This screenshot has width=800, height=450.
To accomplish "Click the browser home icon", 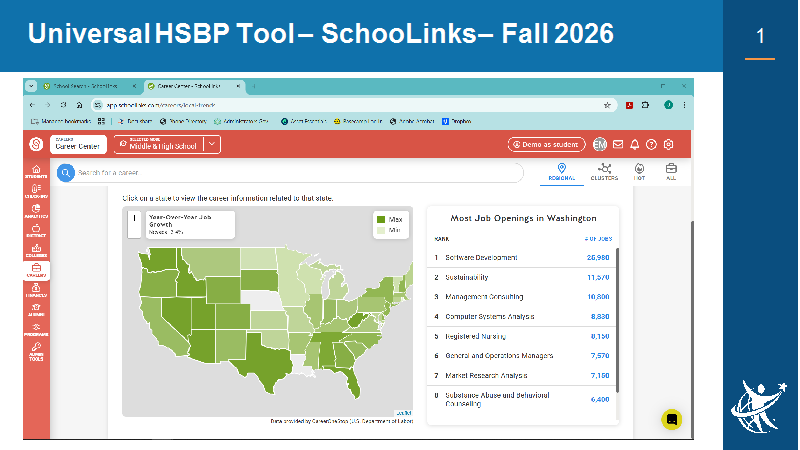I will pyautogui.click(x=79, y=105).
